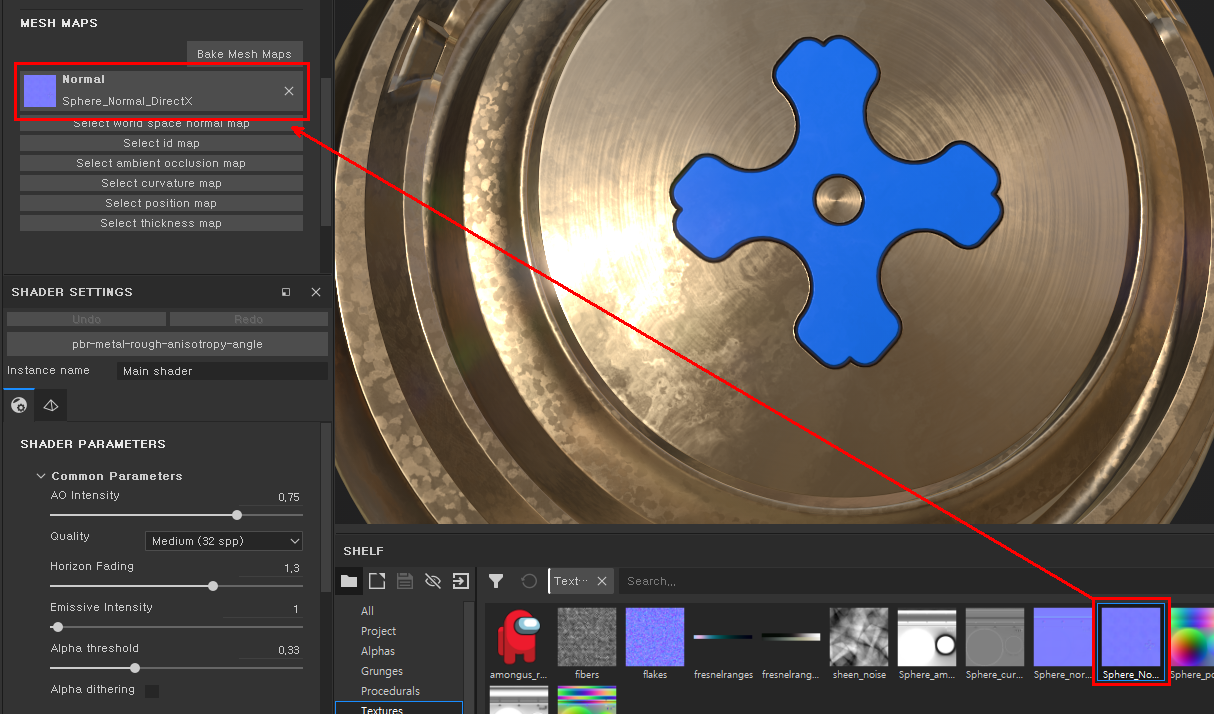Screen dimensions: 1214x714
Task: Click the Shader Parameters panel scrollbar
Action: coord(325,508)
